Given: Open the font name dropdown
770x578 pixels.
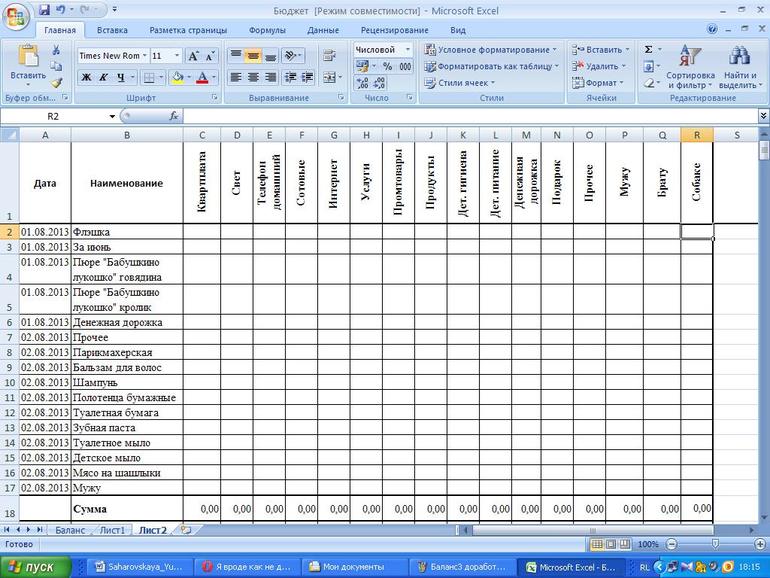Looking at the screenshot, I should (144, 56).
